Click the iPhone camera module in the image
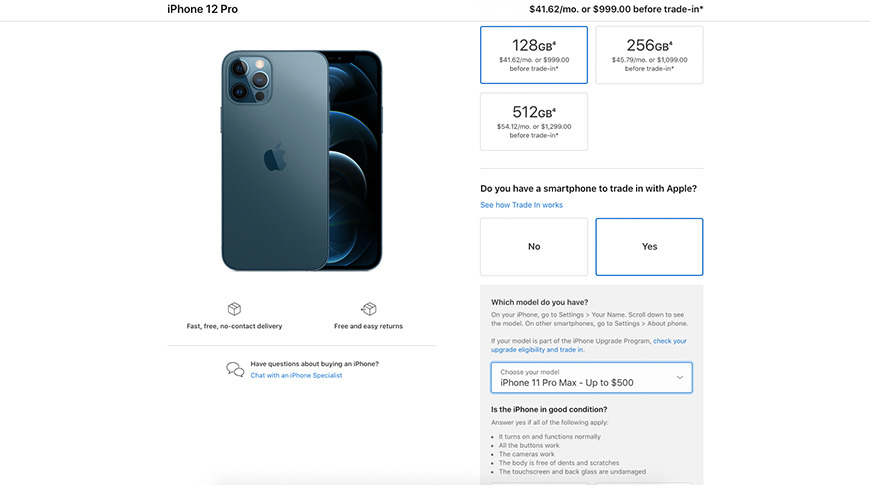 [249, 80]
